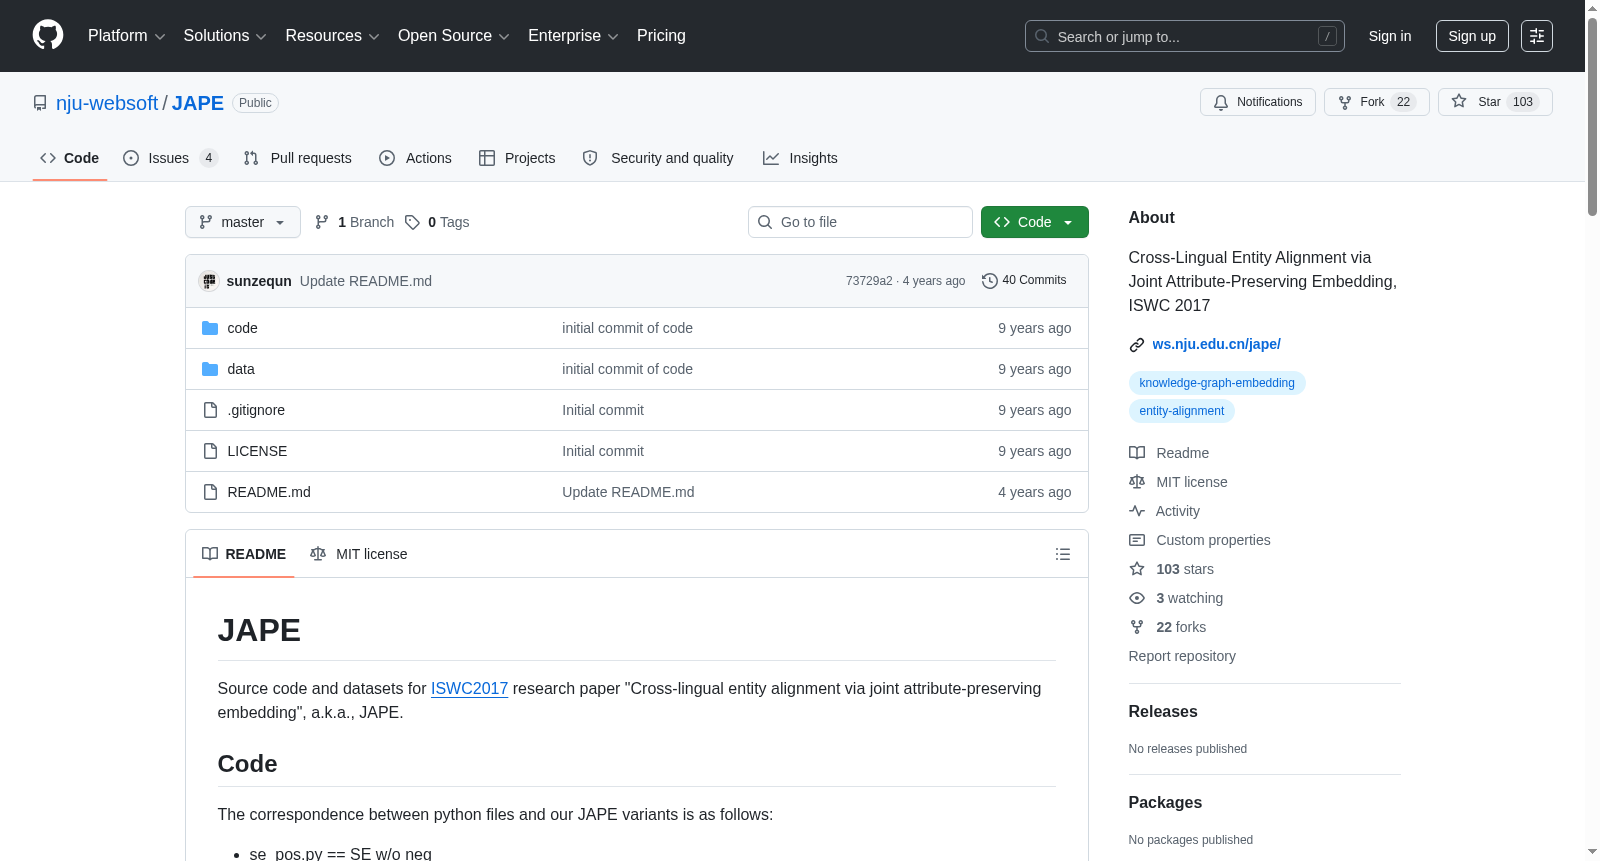Expand the Solutions menu

coord(225,36)
